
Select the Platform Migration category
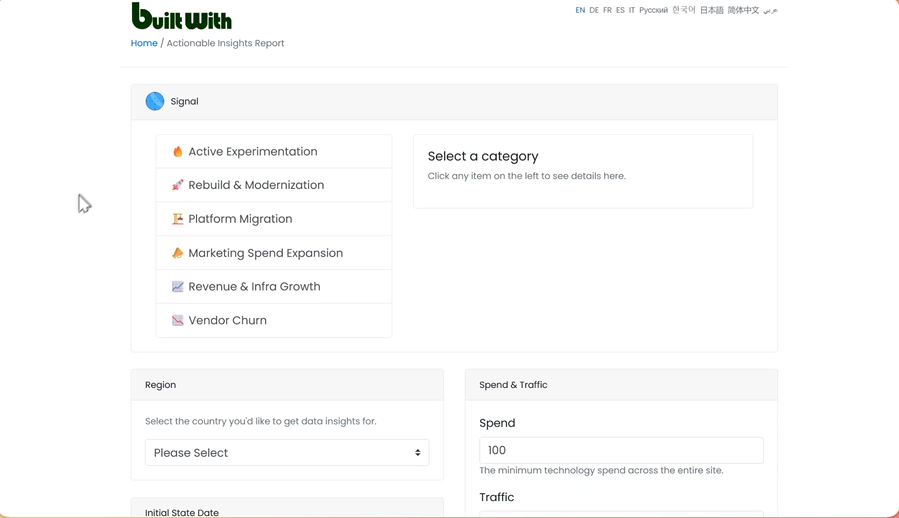(x=274, y=219)
